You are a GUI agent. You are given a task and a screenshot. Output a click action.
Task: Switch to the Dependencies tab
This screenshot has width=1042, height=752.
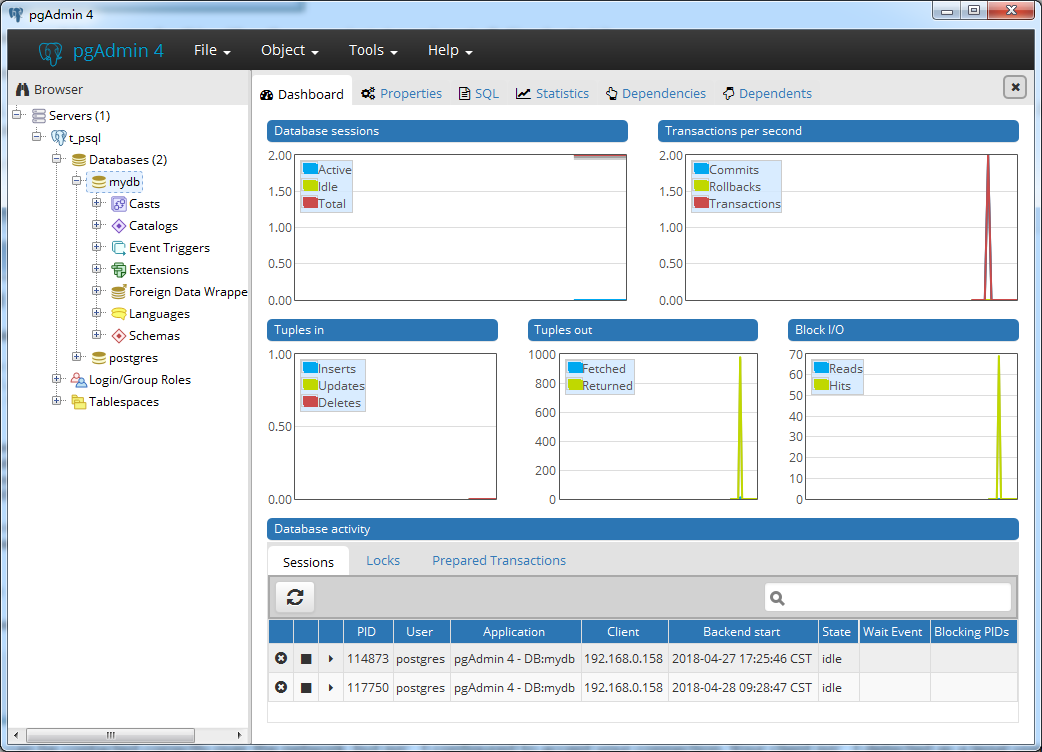pos(655,94)
